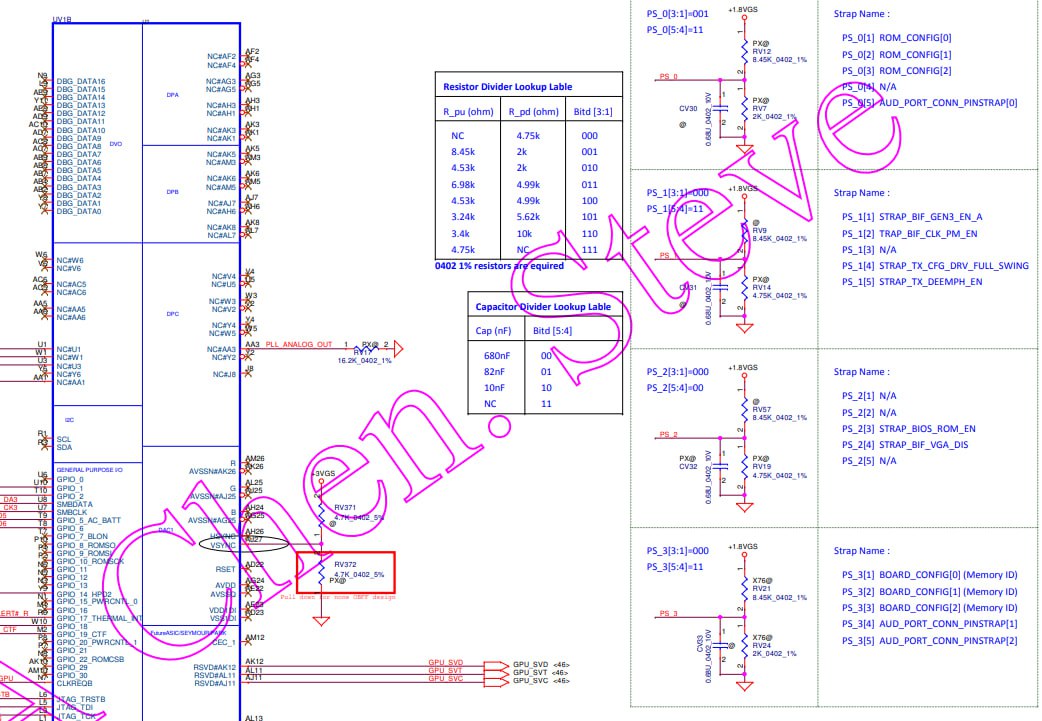Select the "Bitd [5:4]" column header

click(552, 330)
